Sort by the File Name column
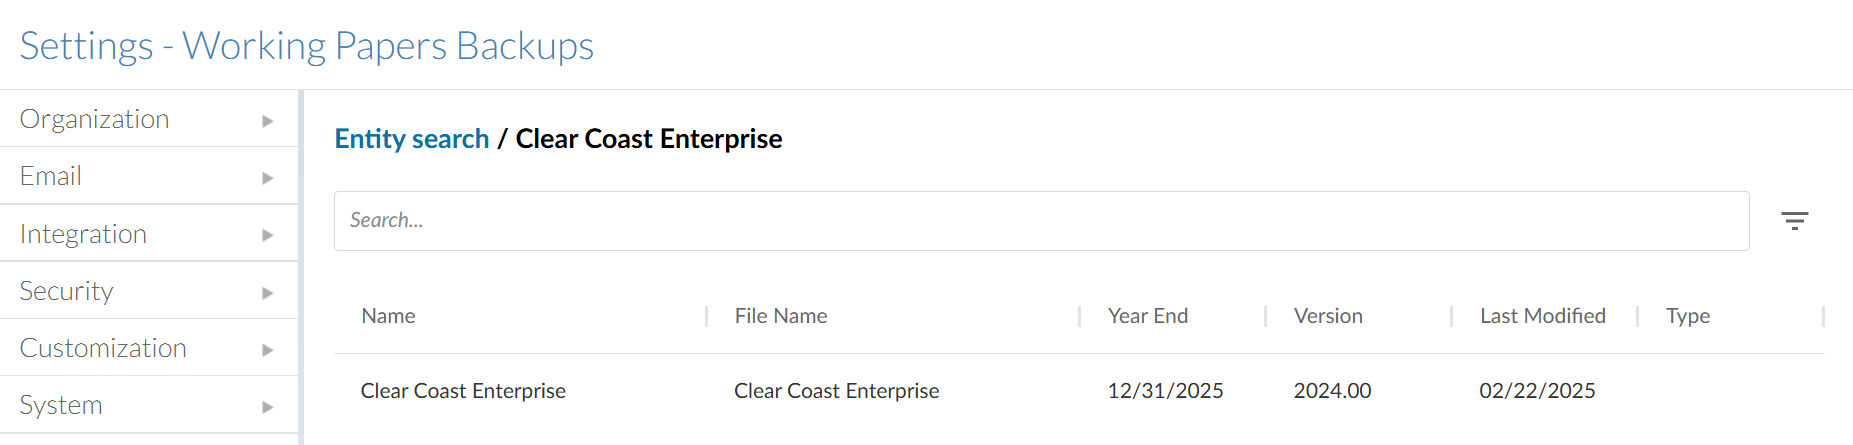The height and width of the screenshot is (445, 1853). (781, 316)
